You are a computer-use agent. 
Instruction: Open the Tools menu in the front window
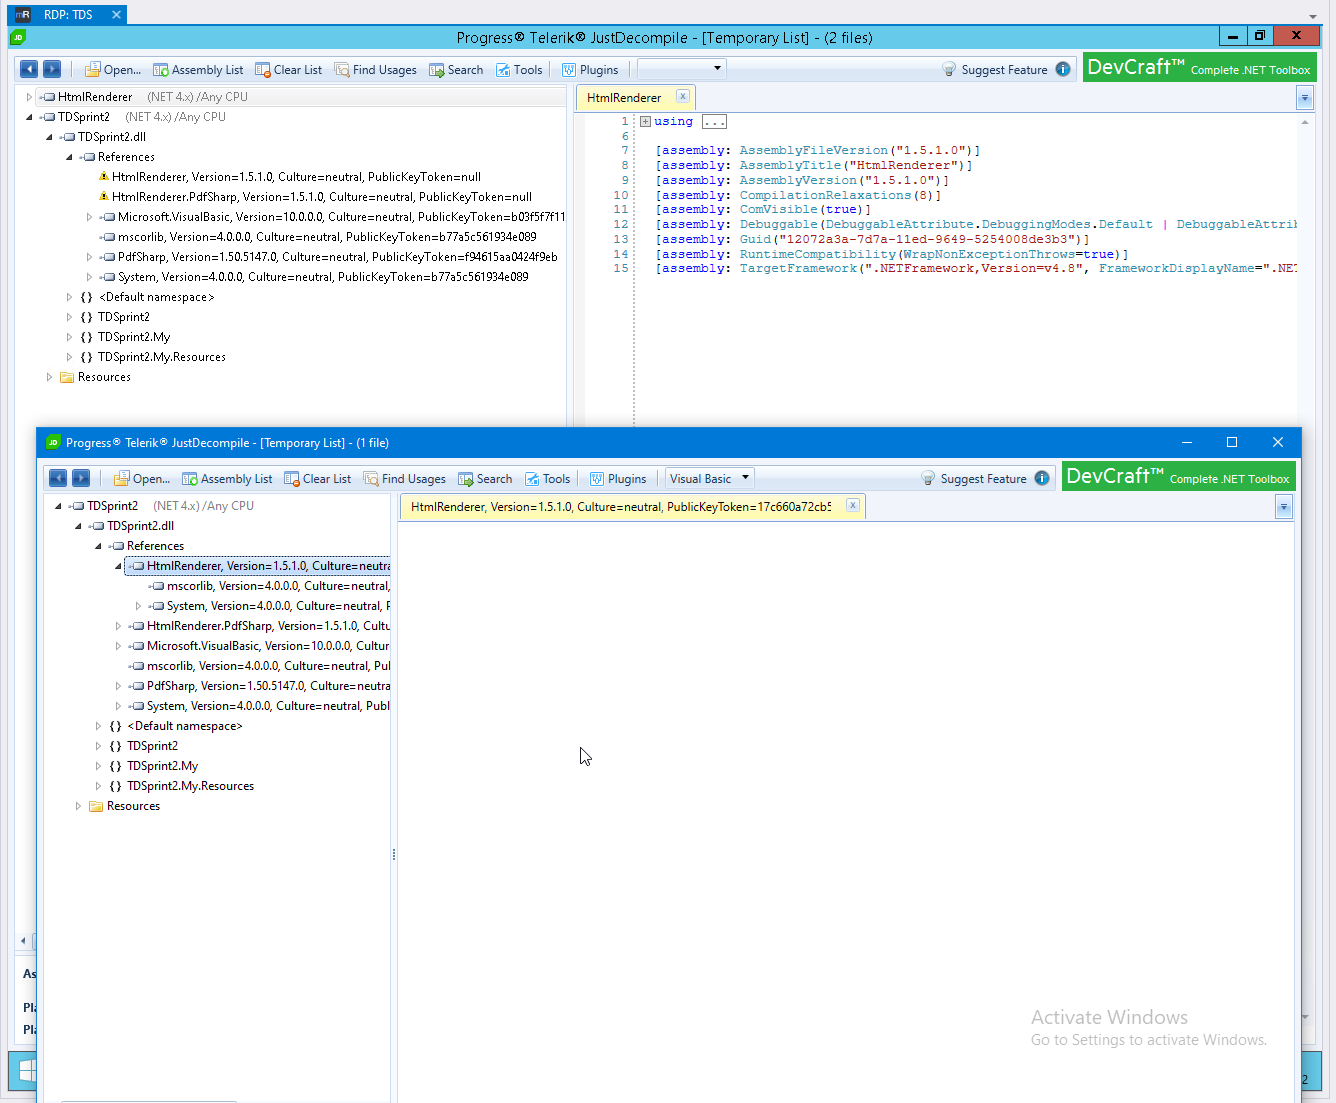548,479
